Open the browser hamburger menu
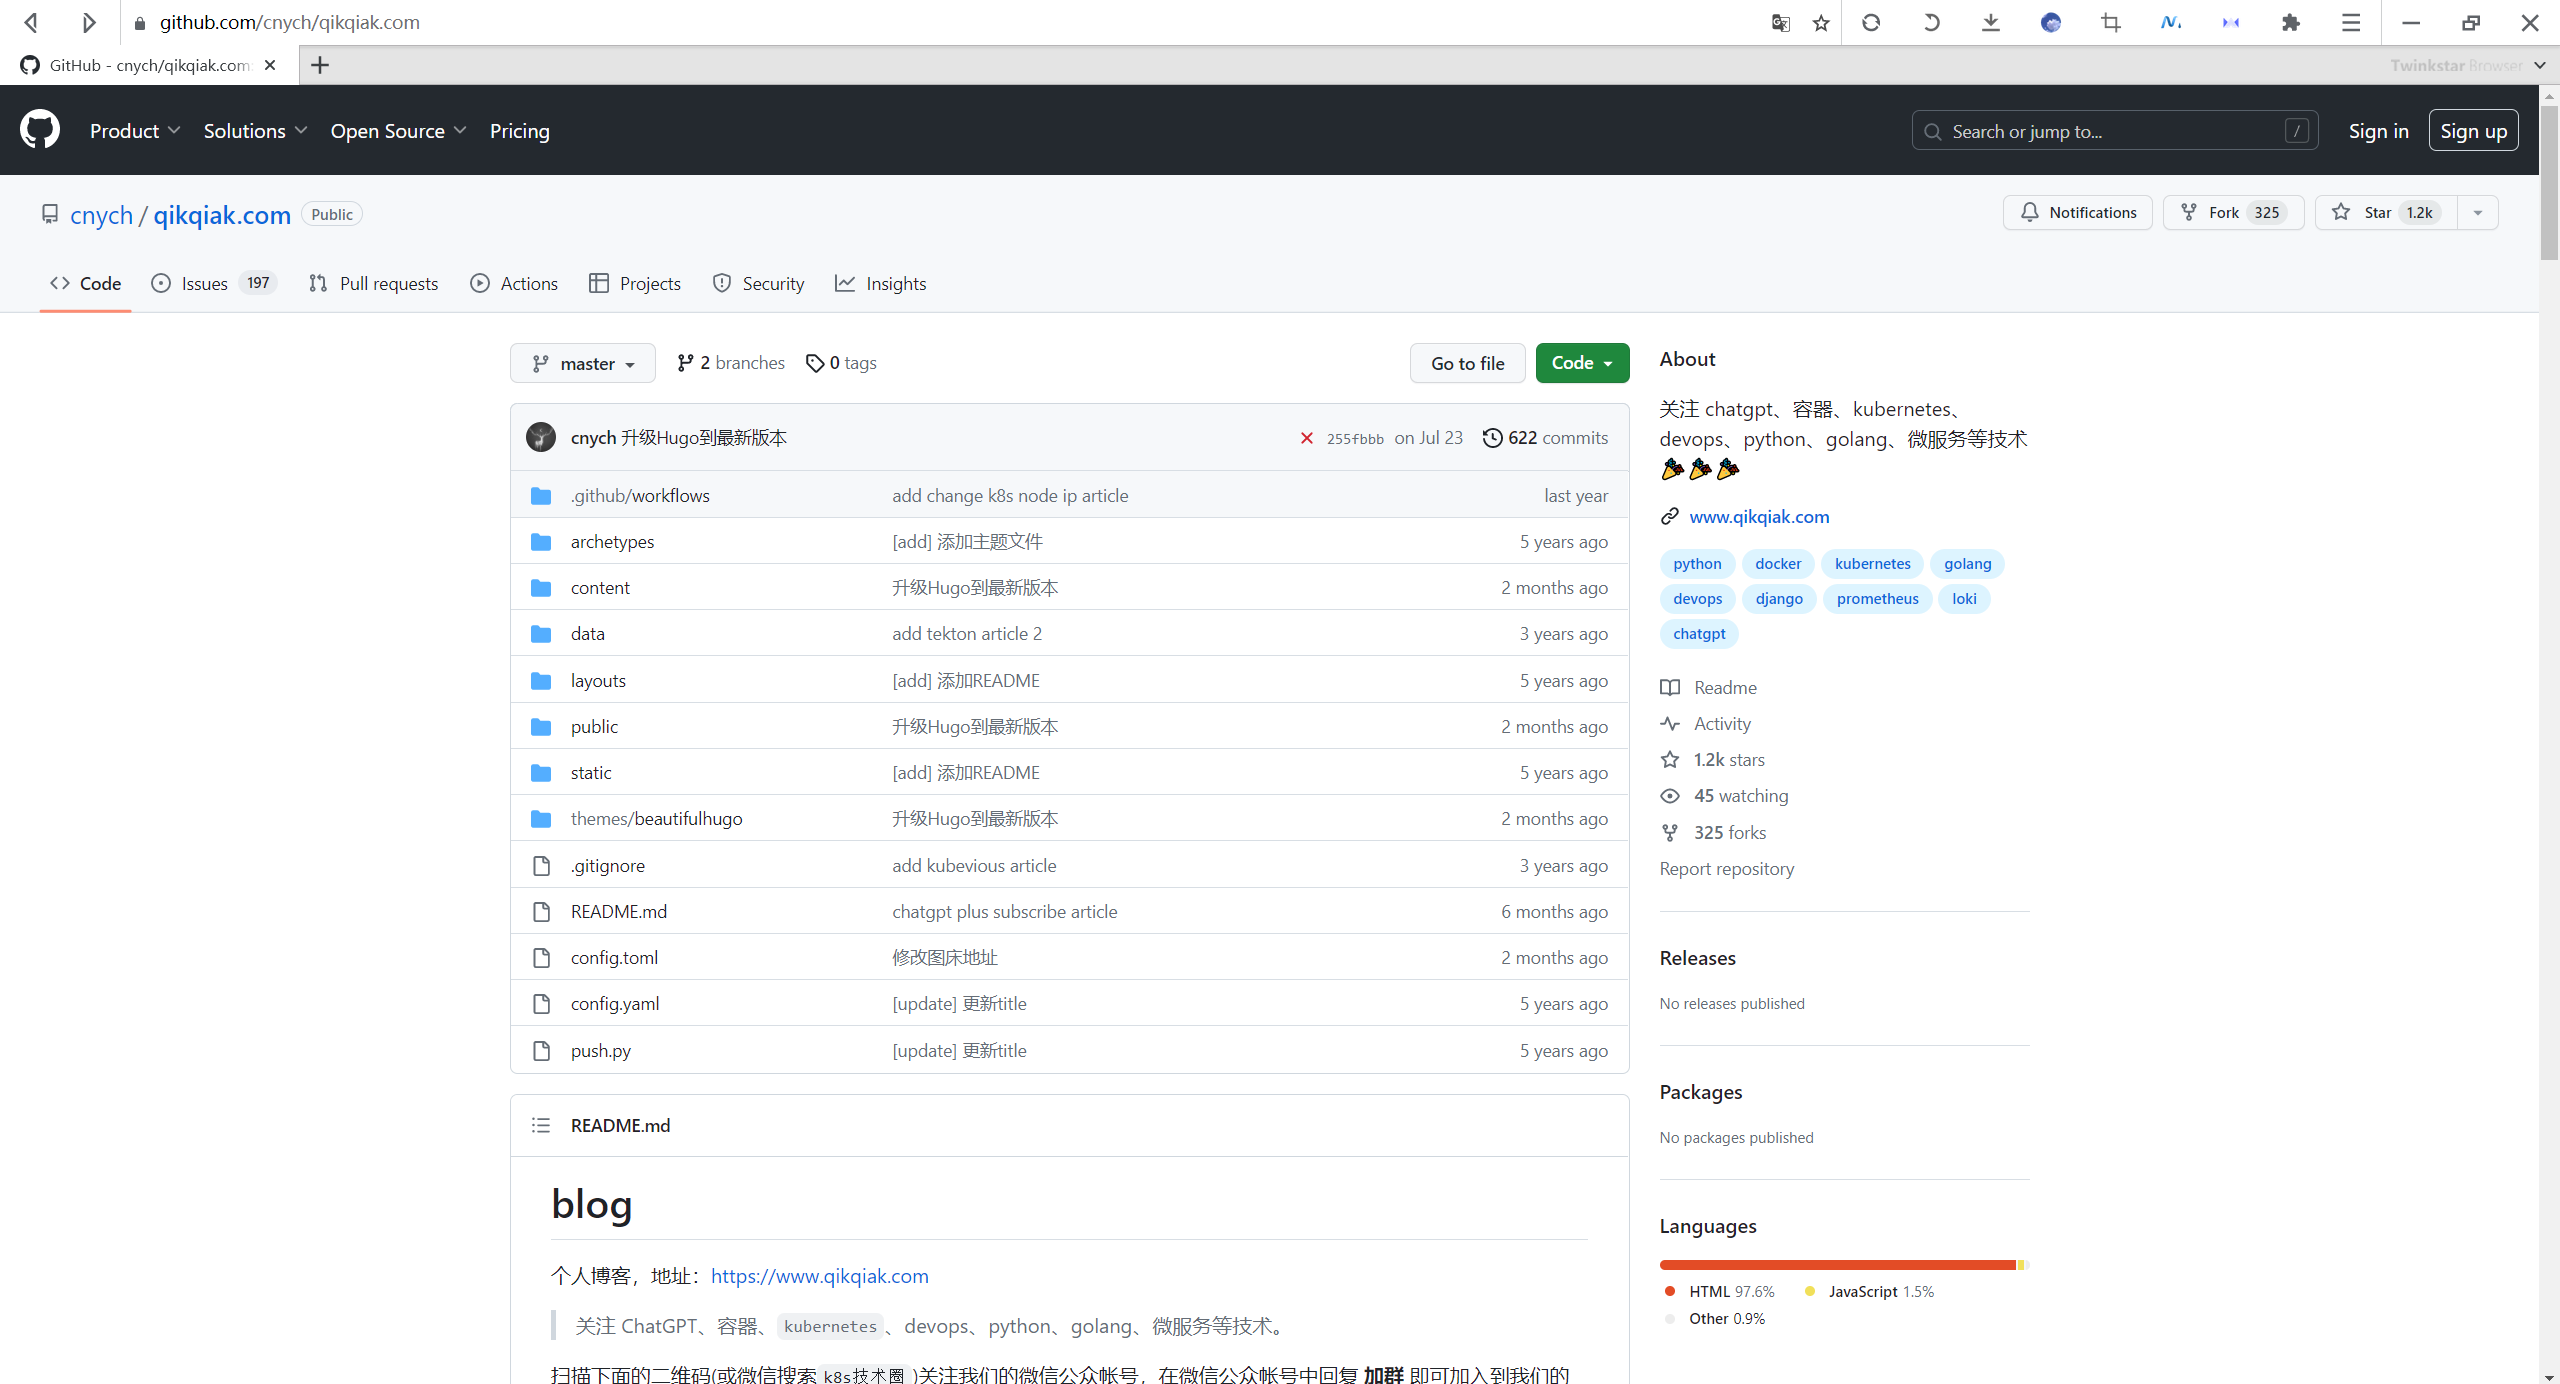Viewport: 2560px width, 1384px height. tap(2351, 22)
